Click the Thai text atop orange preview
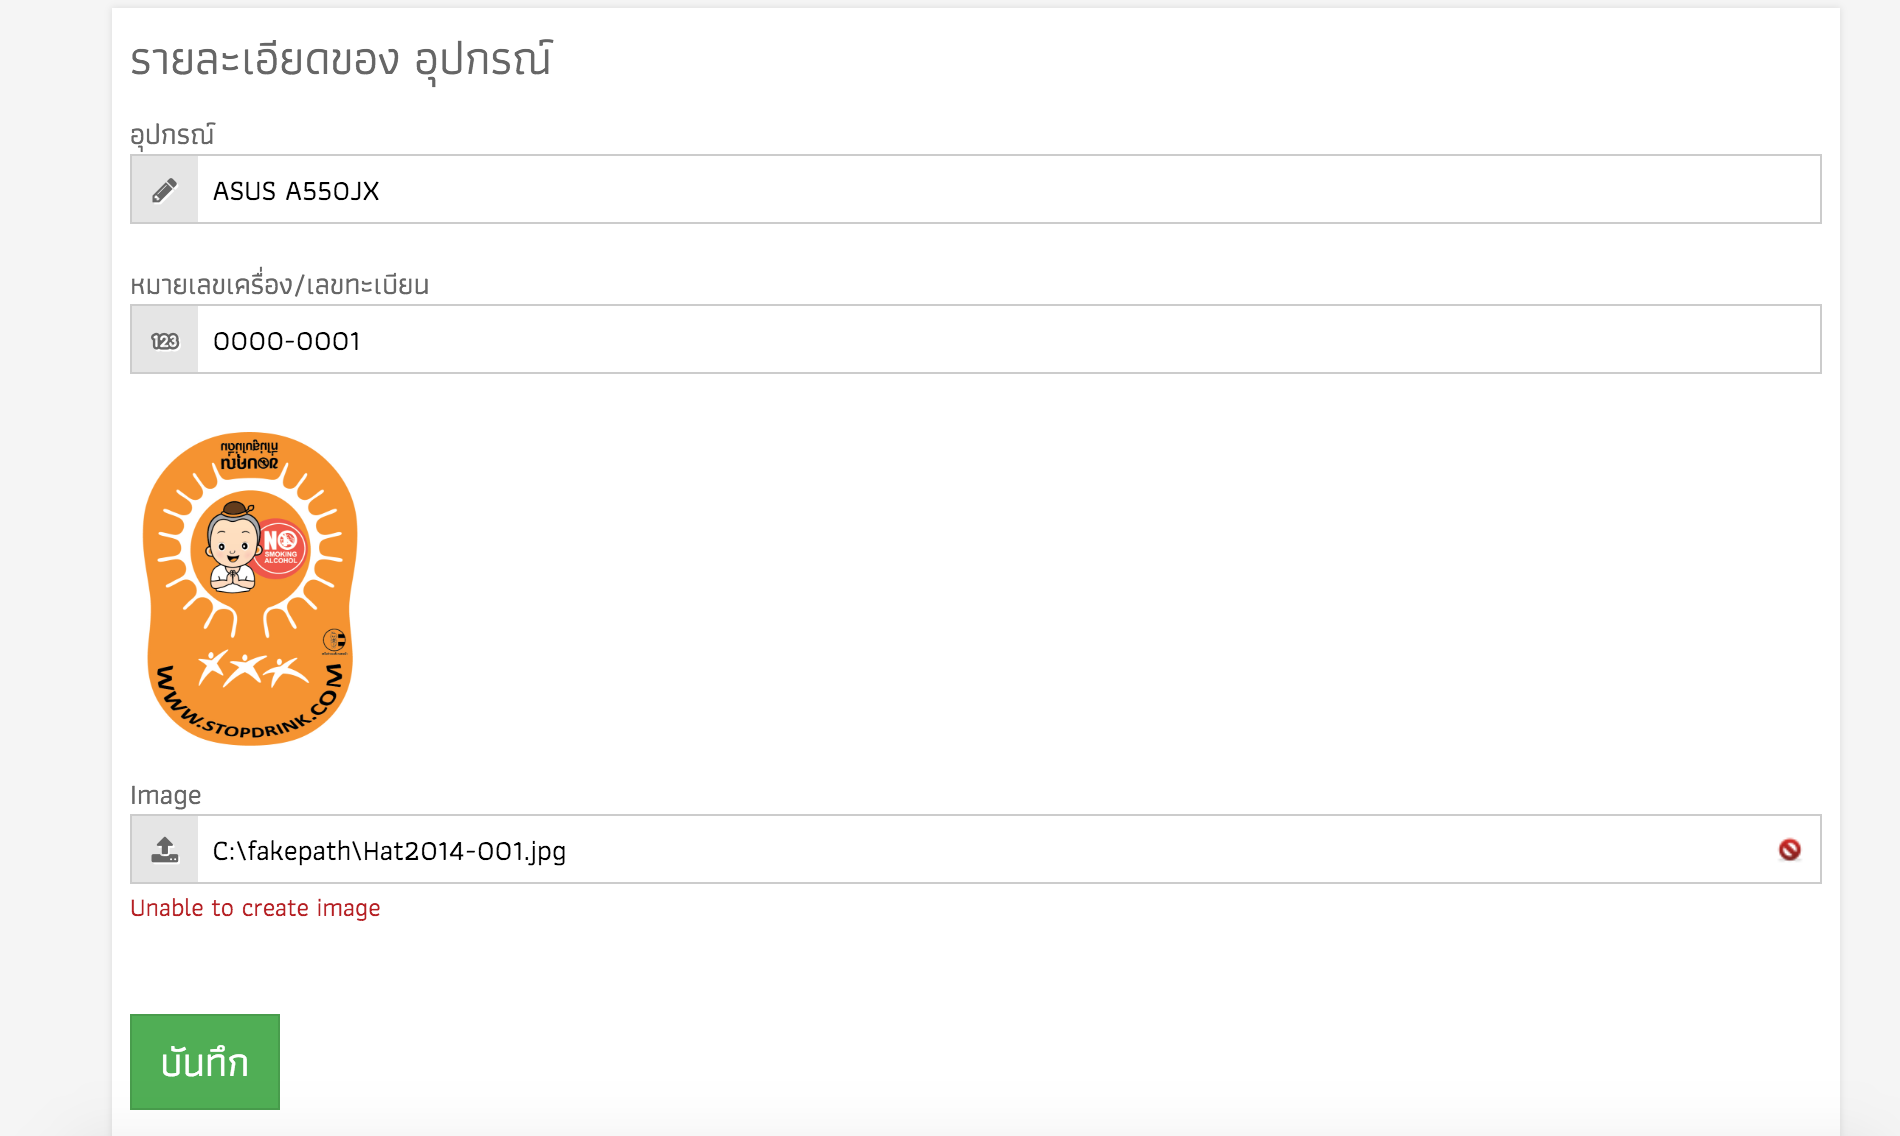The height and width of the screenshot is (1136, 1900). (x=250, y=454)
